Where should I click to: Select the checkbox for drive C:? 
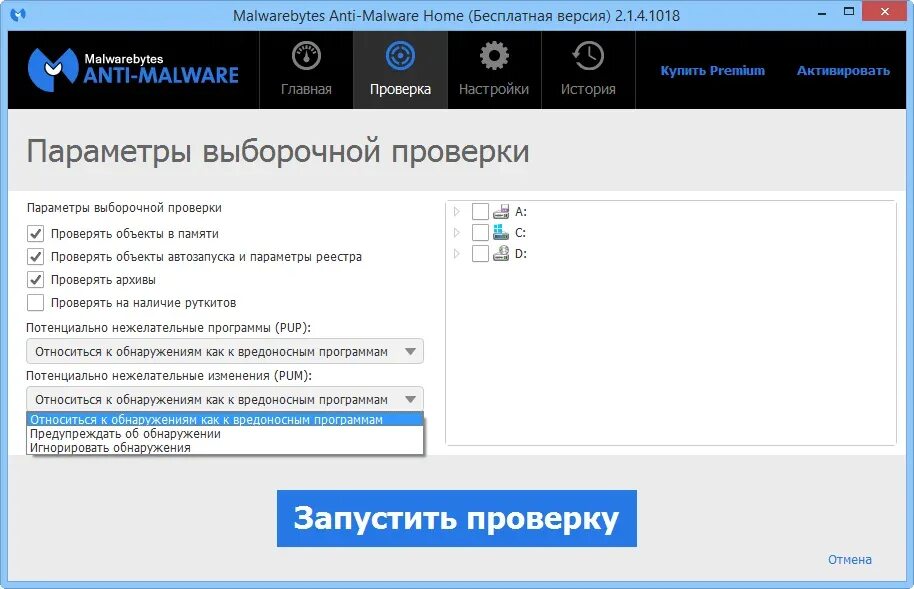(x=480, y=232)
